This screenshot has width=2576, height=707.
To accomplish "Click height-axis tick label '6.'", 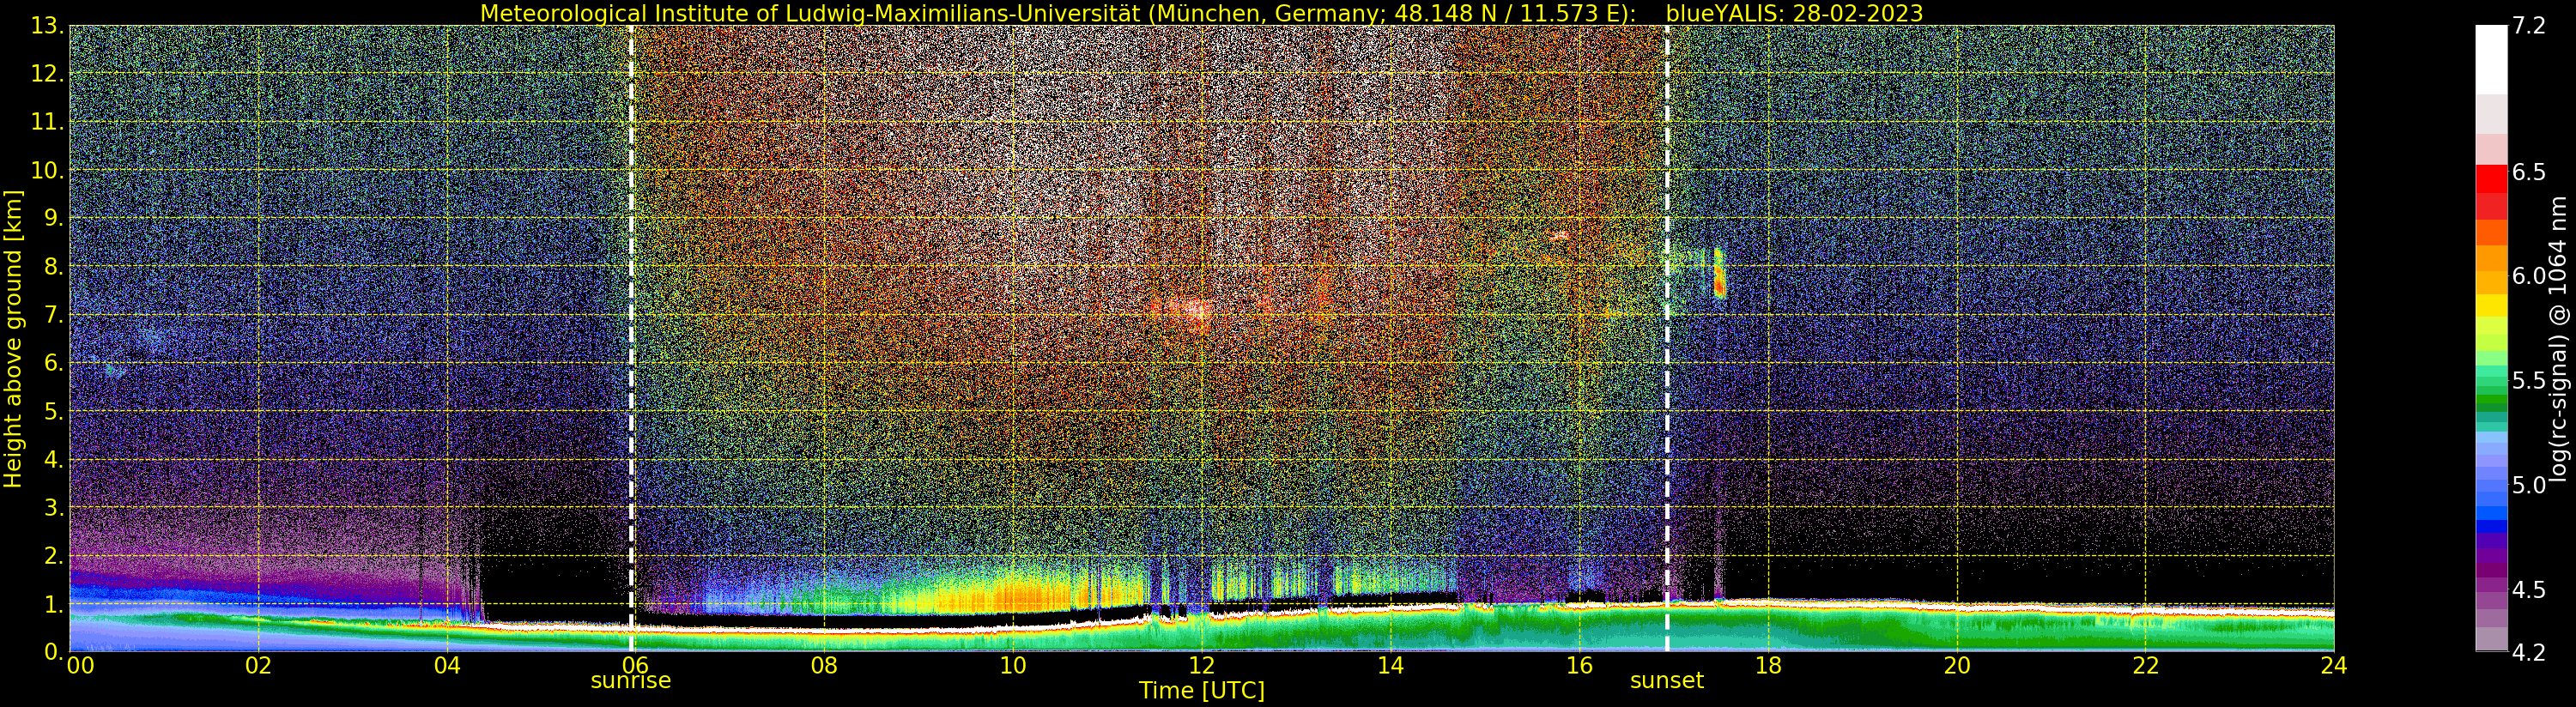I will [x=54, y=363].
